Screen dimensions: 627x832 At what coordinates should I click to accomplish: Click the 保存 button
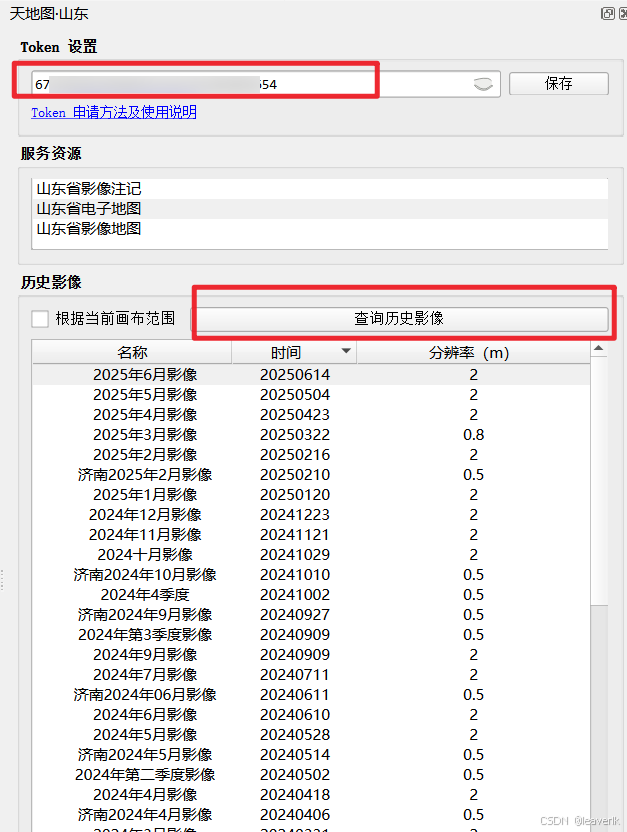click(x=559, y=83)
